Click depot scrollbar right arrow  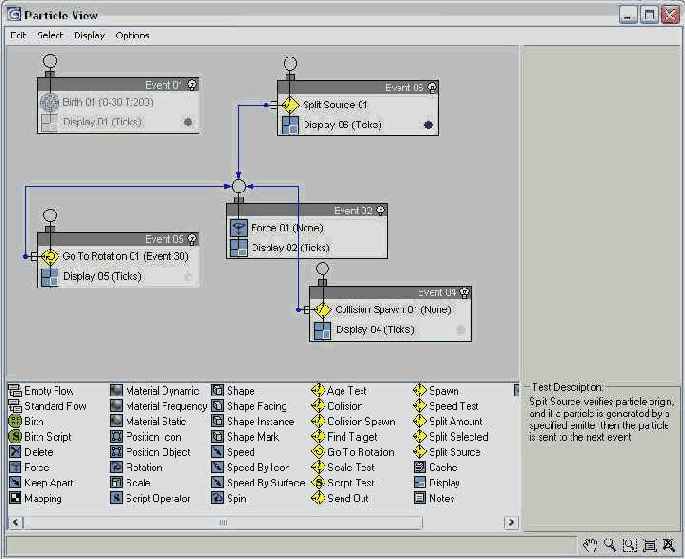coord(511,523)
